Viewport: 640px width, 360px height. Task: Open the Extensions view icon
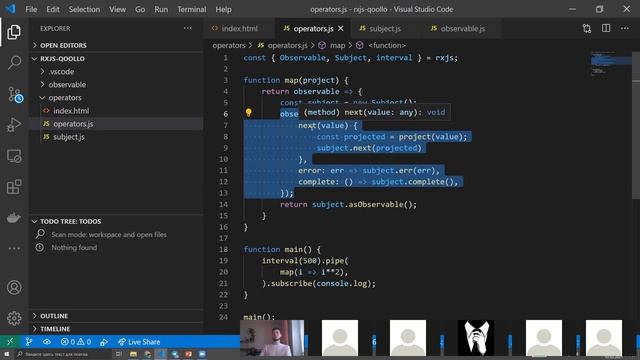[14, 187]
